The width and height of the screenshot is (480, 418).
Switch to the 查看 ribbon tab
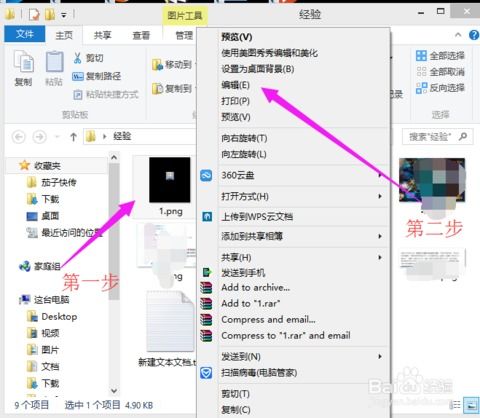tap(141, 35)
